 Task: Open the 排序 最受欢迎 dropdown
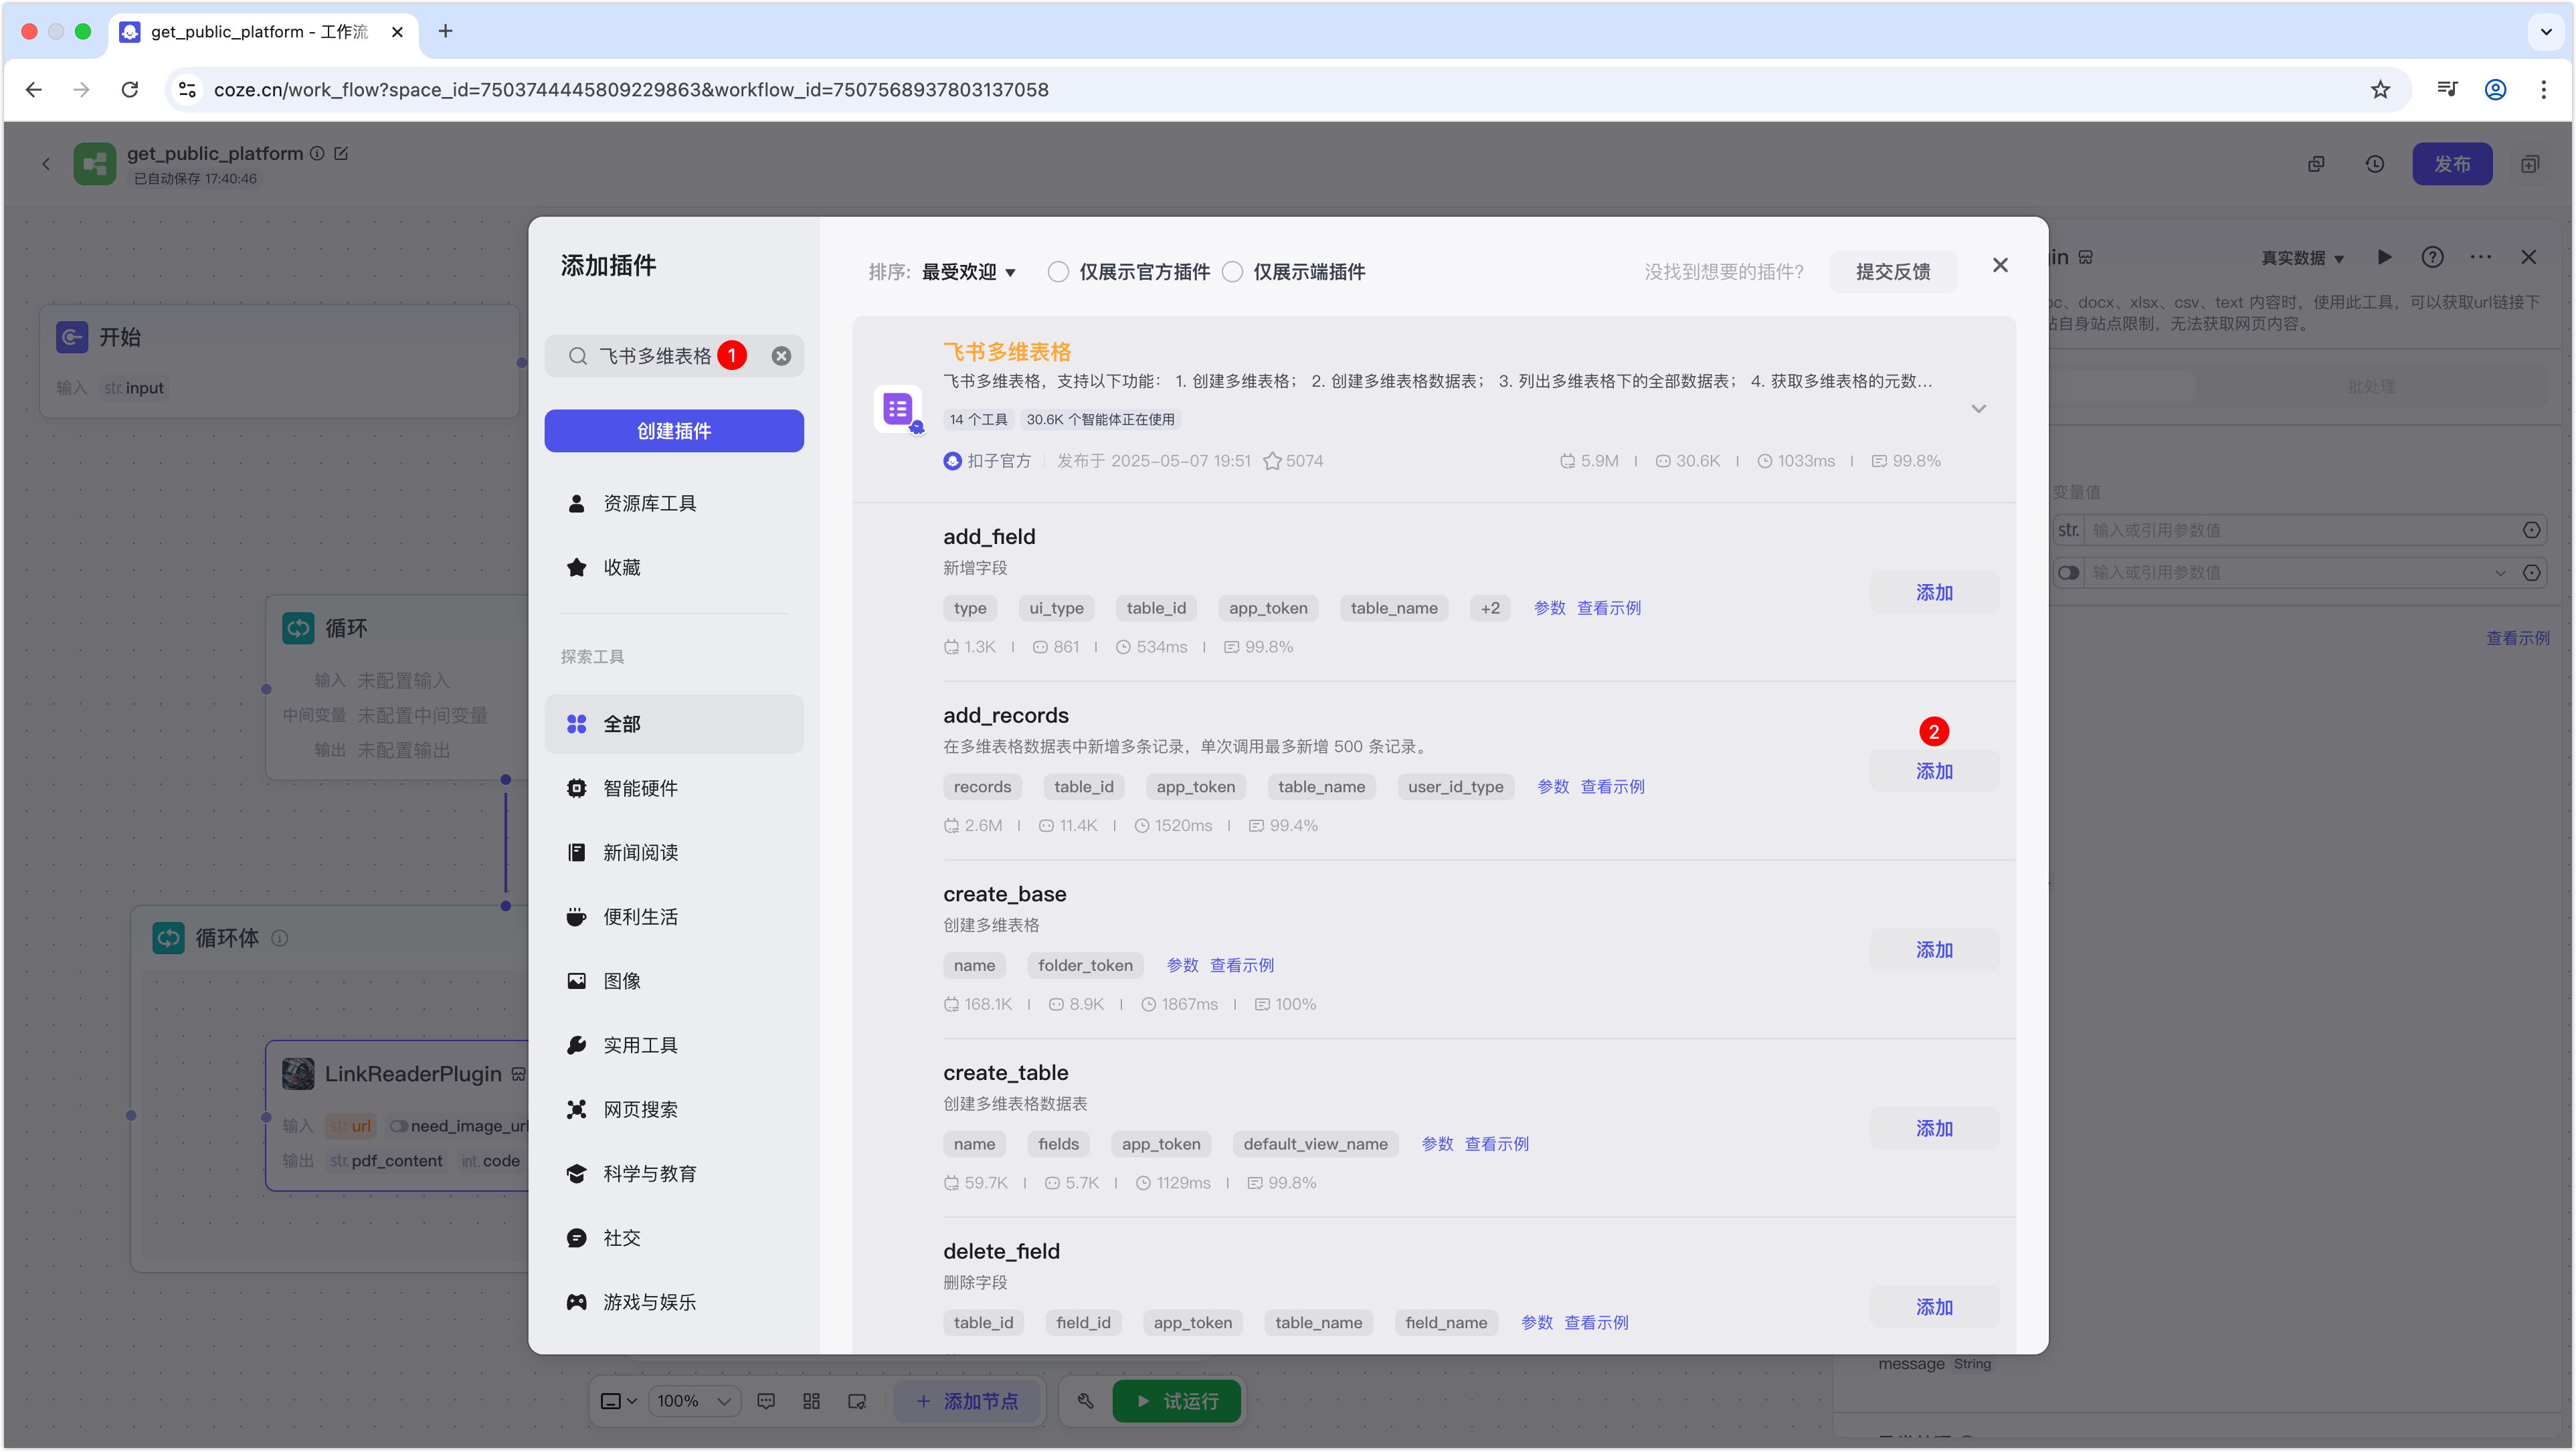coord(967,272)
